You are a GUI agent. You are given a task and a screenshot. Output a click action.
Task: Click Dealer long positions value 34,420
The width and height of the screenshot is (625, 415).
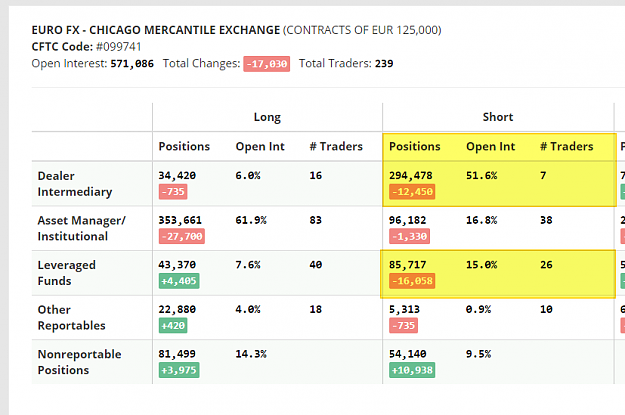[x=177, y=176]
